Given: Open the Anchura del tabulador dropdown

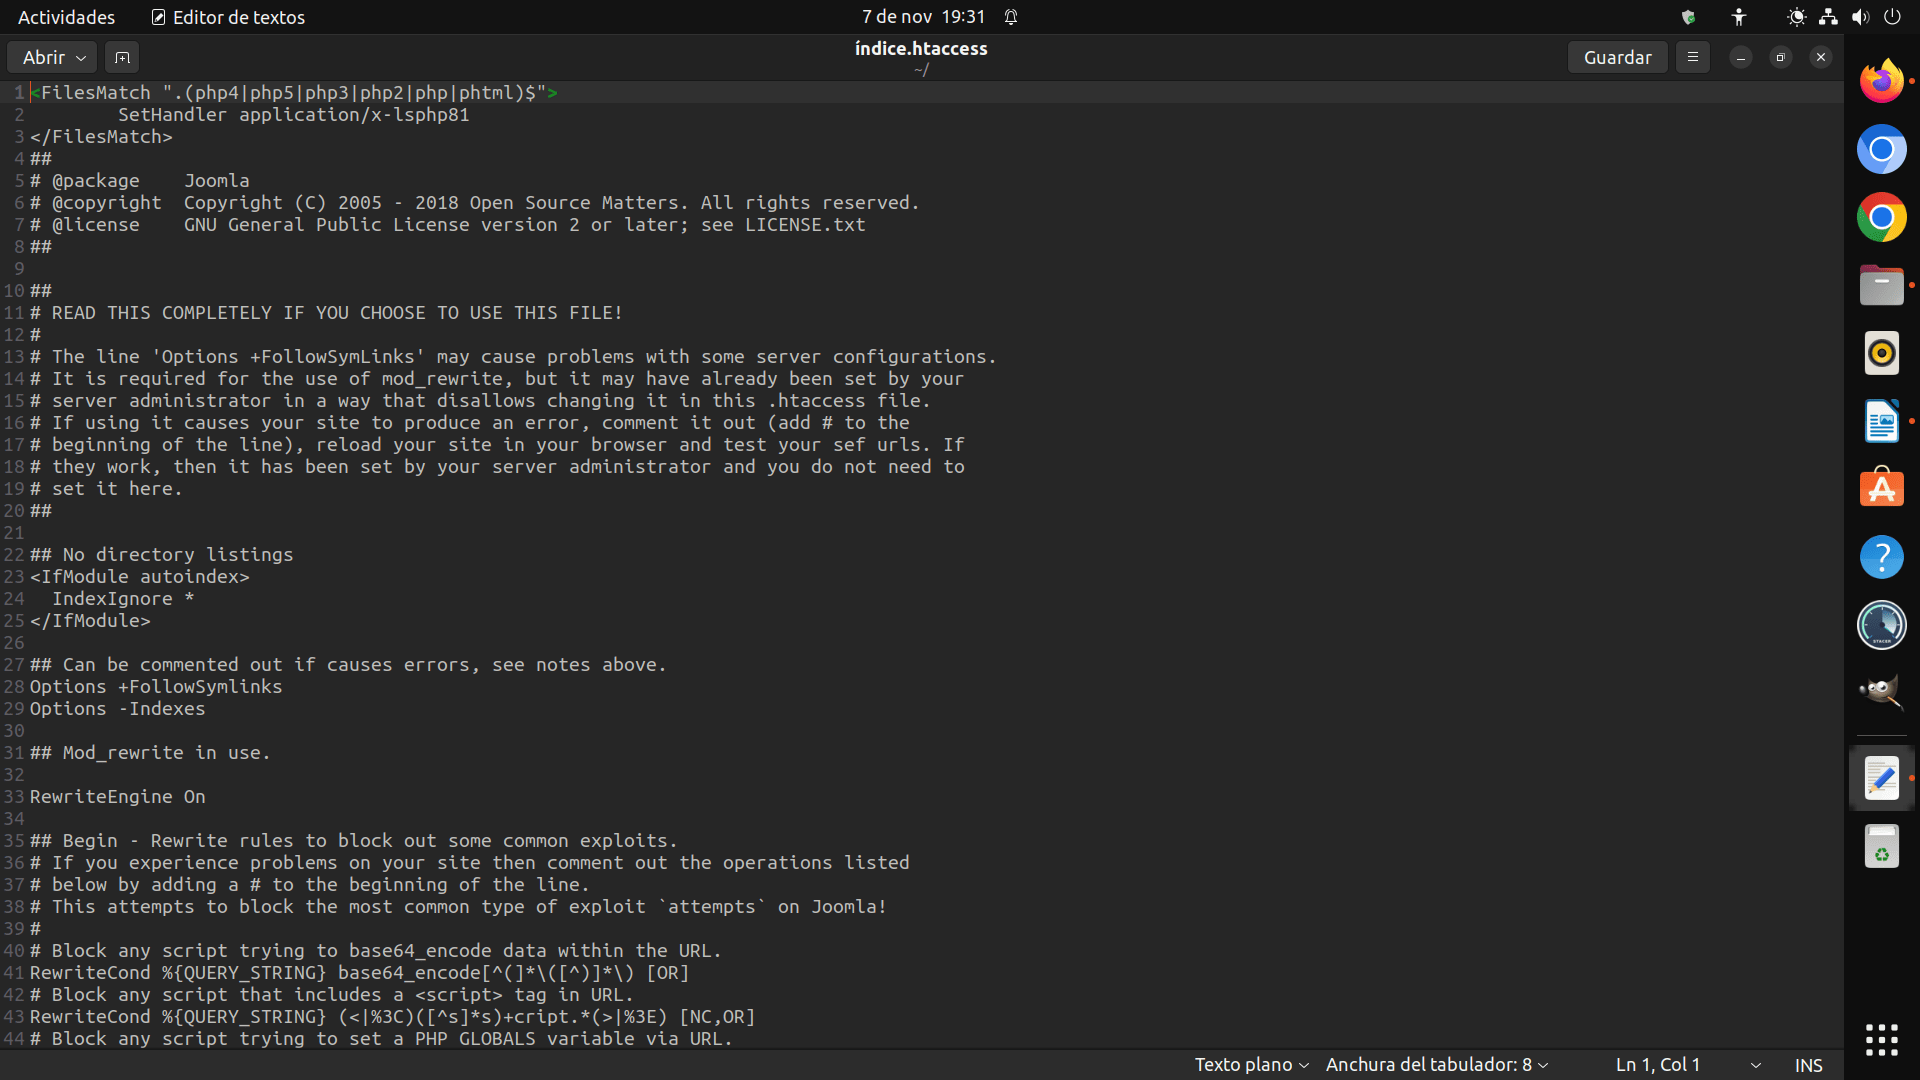Looking at the screenshot, I should [1437, 1065].
